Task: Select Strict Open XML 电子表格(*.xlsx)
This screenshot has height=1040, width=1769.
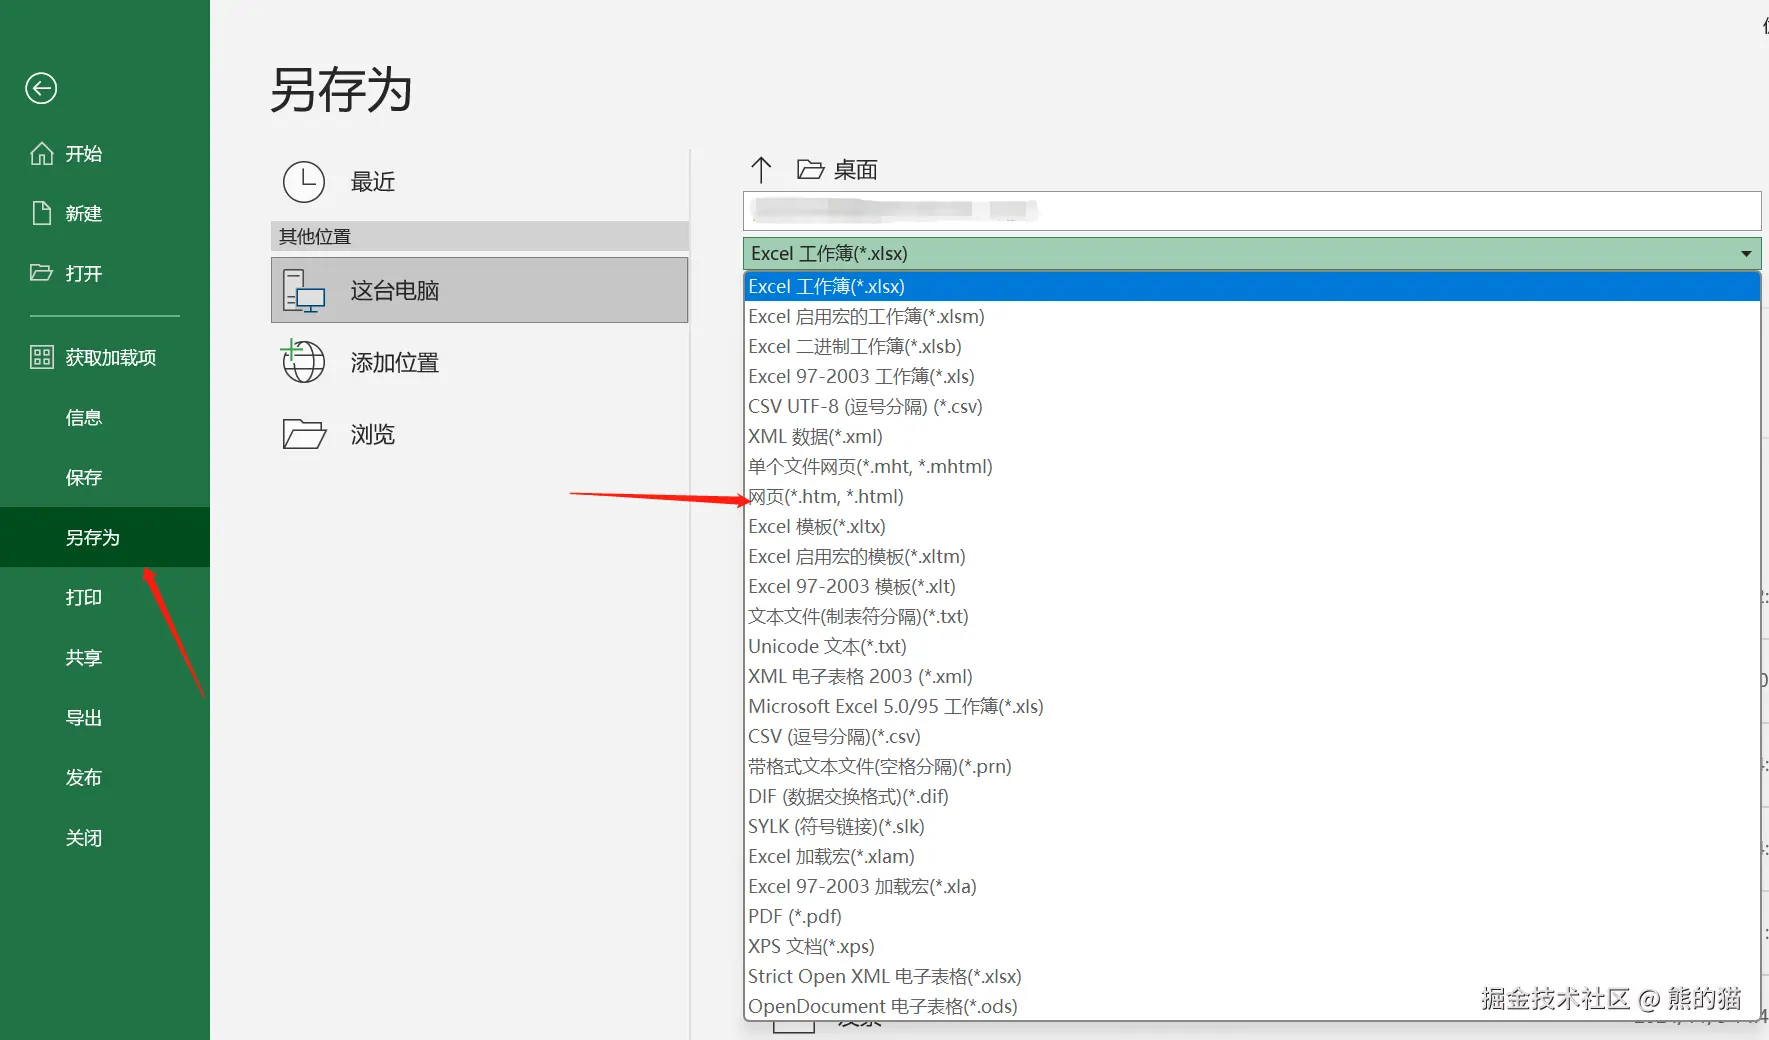Action: (x=1252, y=976)
